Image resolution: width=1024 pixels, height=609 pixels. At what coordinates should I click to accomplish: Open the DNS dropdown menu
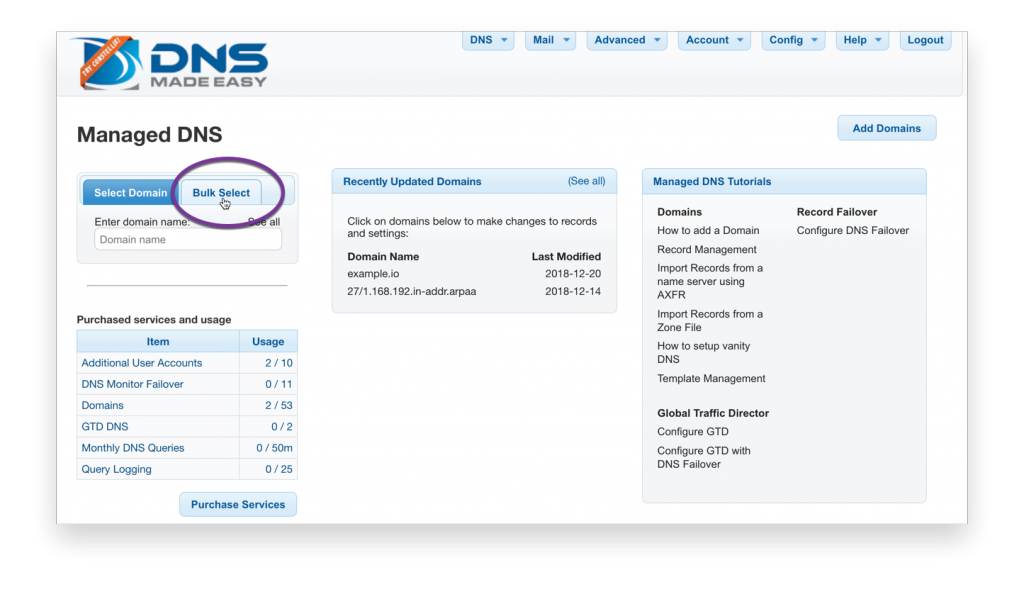(x=488, y=40)
